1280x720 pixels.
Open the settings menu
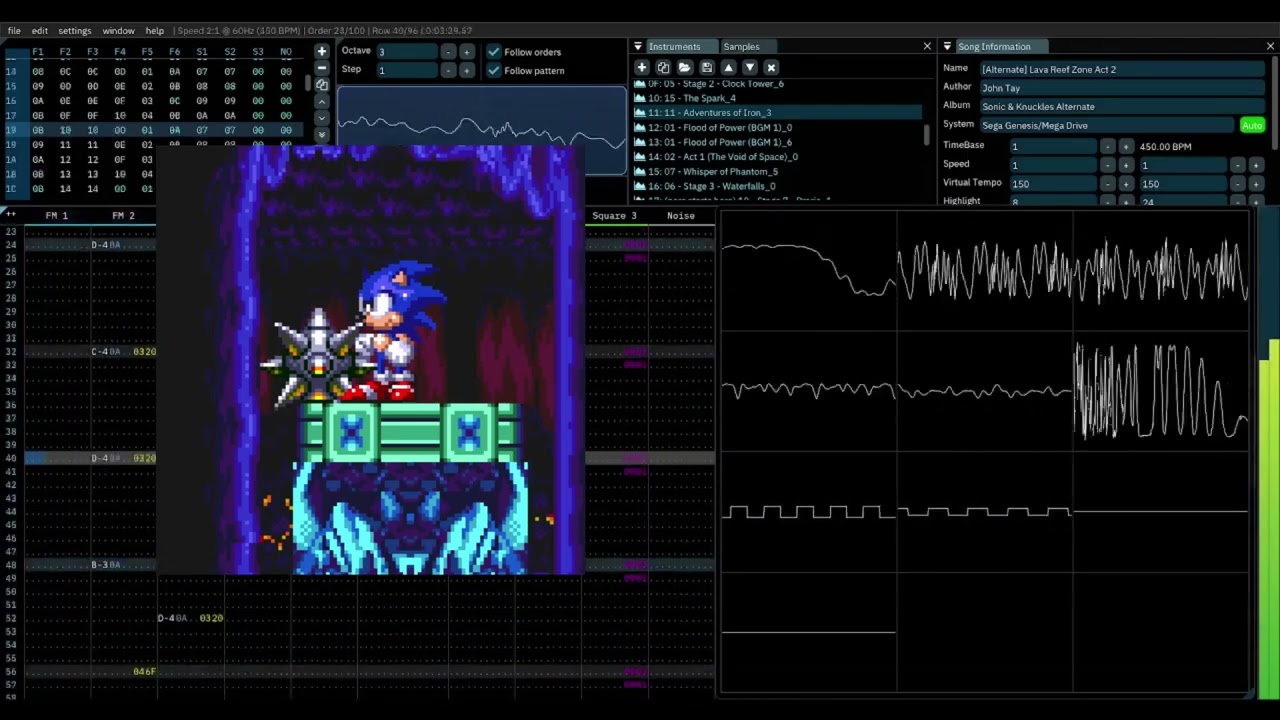(x=74, y=31)
